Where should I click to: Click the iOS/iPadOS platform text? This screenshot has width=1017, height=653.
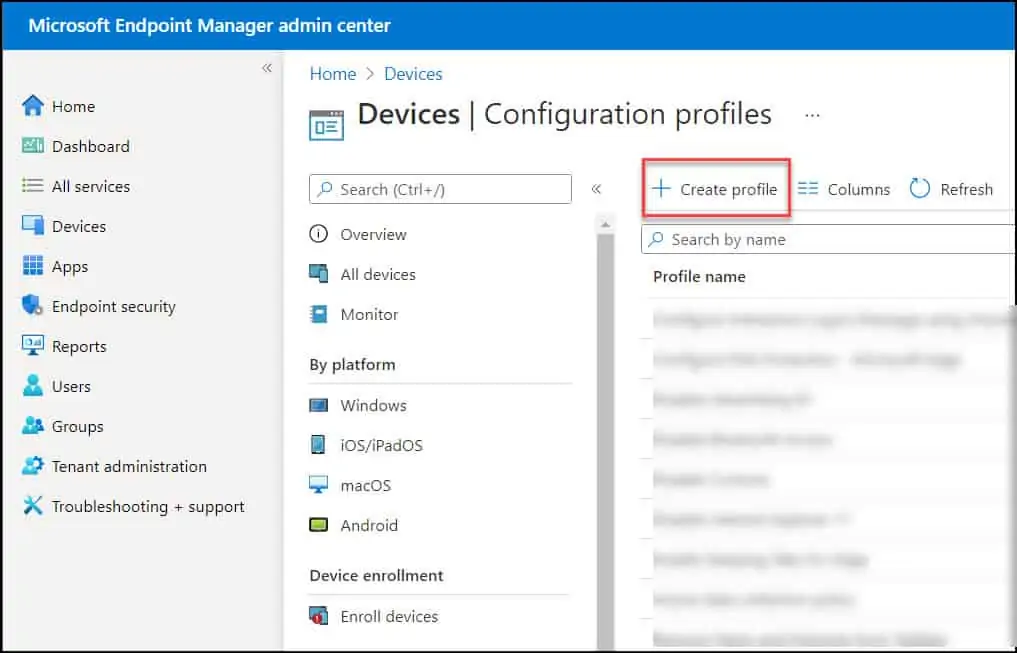[x=381, y=445]
